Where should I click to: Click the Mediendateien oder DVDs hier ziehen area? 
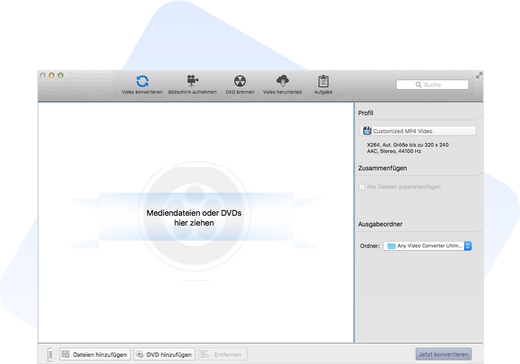194,218
